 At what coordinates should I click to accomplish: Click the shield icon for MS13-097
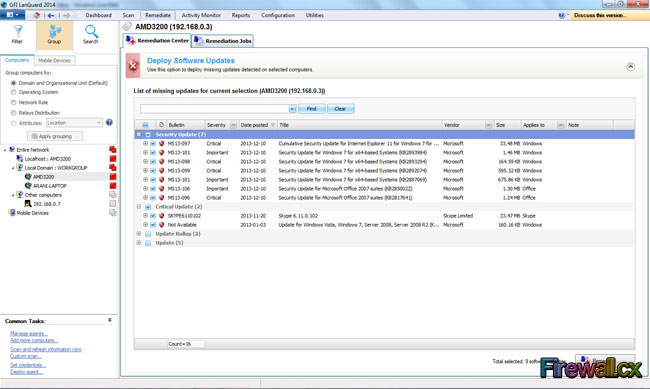162,143
